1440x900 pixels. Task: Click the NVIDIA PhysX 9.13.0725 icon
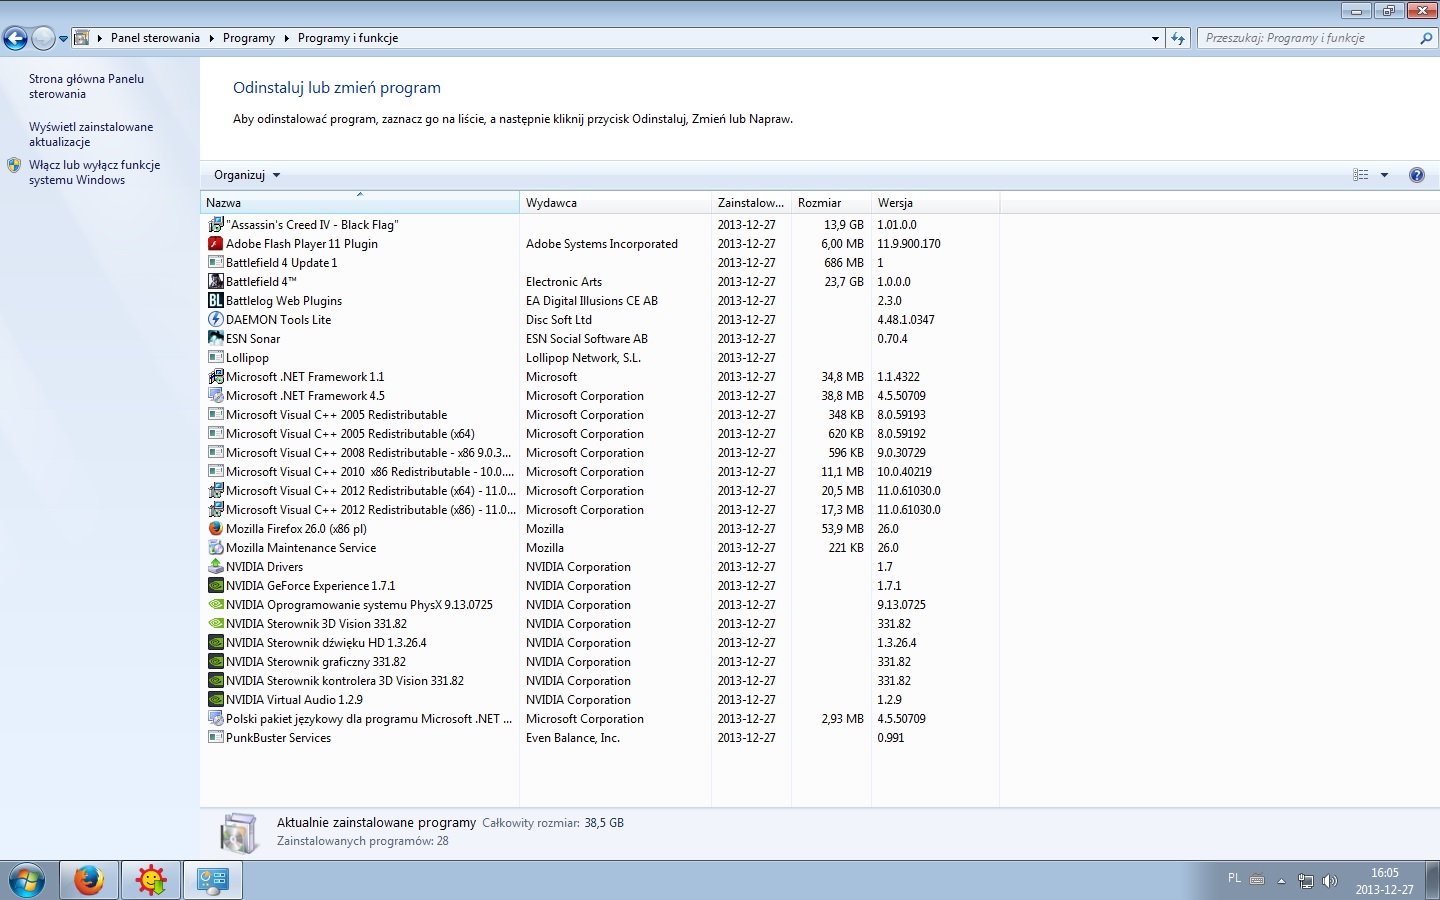pos(216,605)
